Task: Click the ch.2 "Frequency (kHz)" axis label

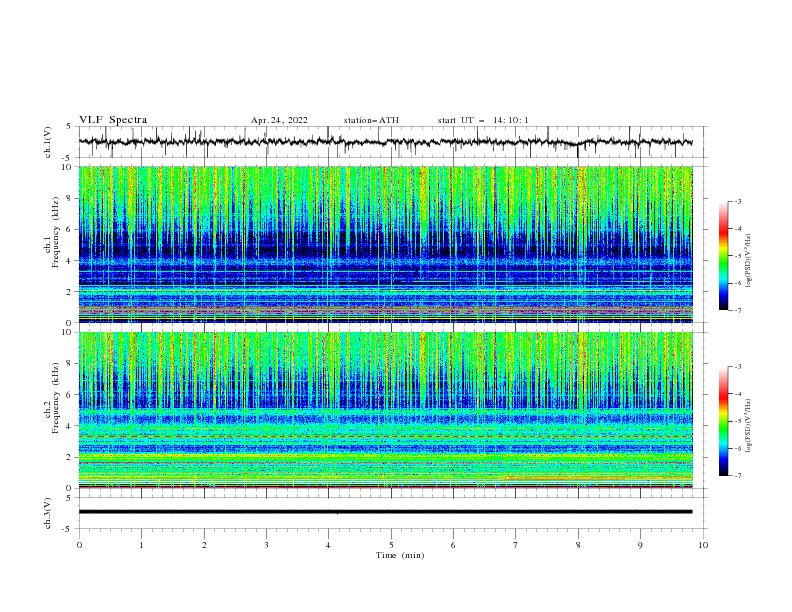Action: click(55, 398)
